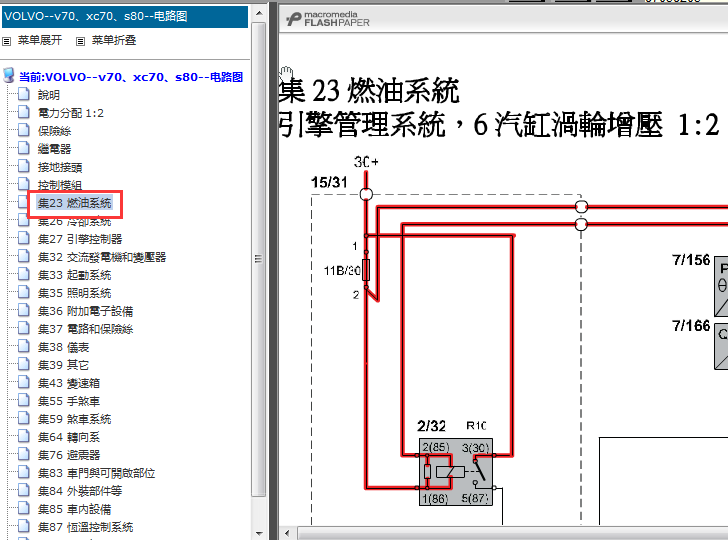Select the root node 当前:VOLVO--v70、xc70、s80--电路图
This screenshot has width=728, height=540.
click(x=131, y=77)
